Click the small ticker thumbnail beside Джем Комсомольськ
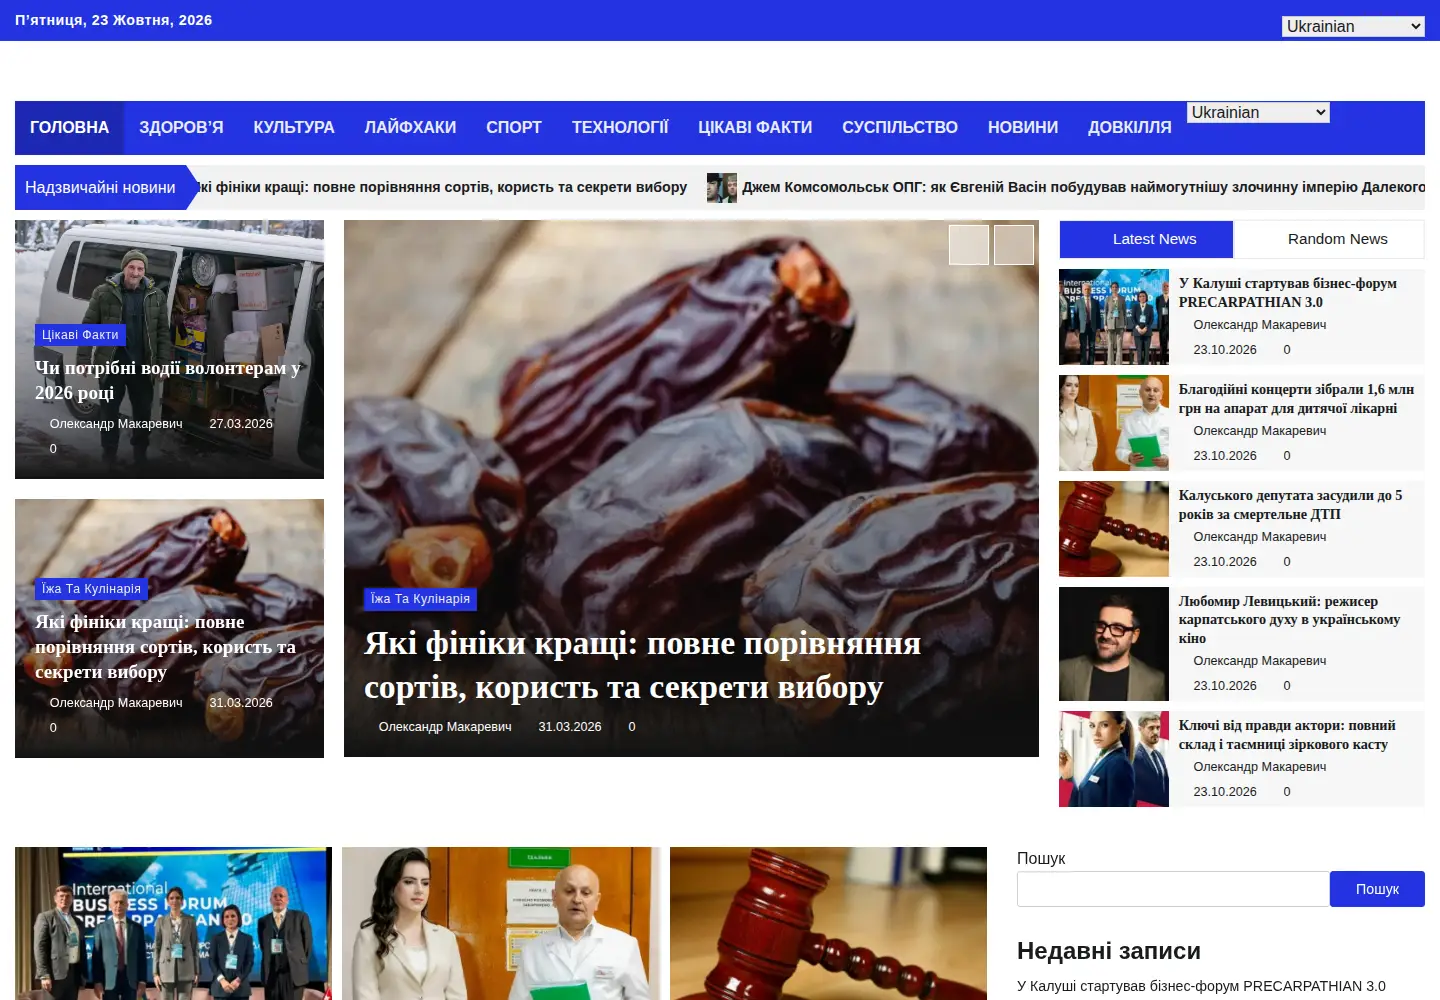1440x1000 pixels. (x=722, y=188)
